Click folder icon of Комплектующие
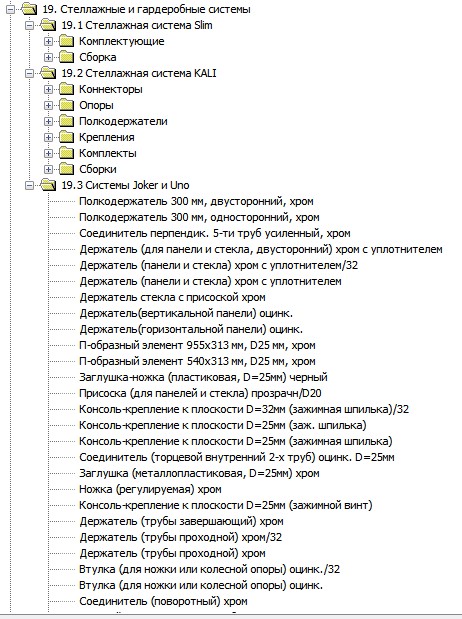This screenshot has height=619, width=462. click(66, 41)
